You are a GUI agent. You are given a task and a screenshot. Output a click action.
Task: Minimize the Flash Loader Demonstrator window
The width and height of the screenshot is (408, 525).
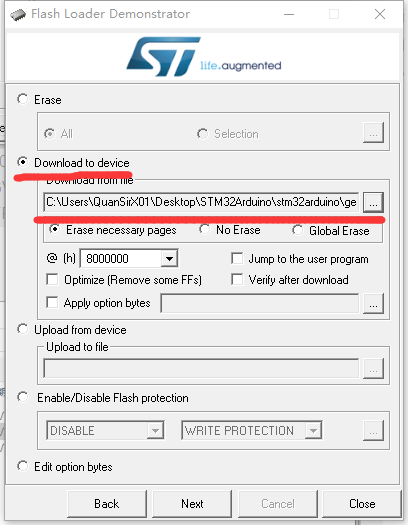[x=289, y=14]
